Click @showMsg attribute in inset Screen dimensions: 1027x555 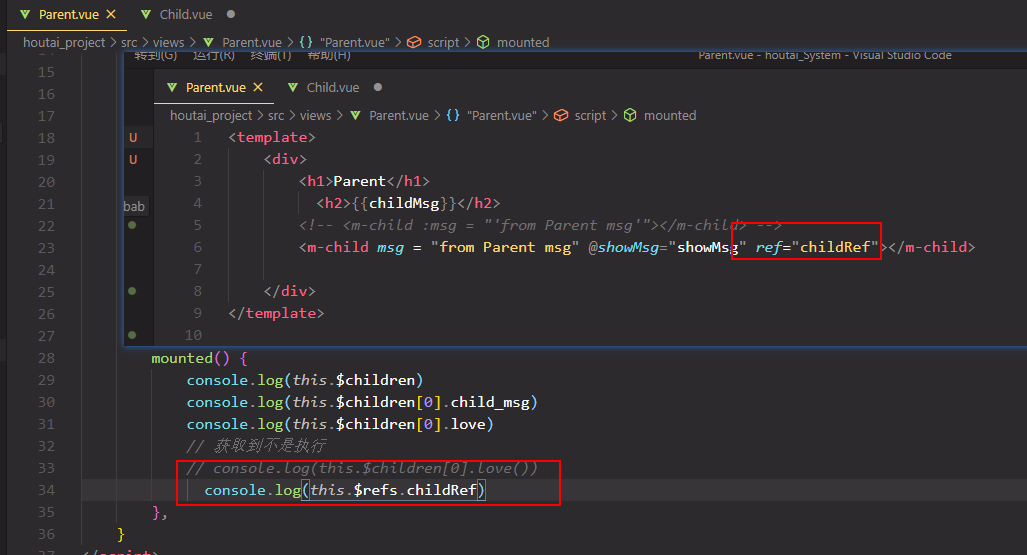623,247
